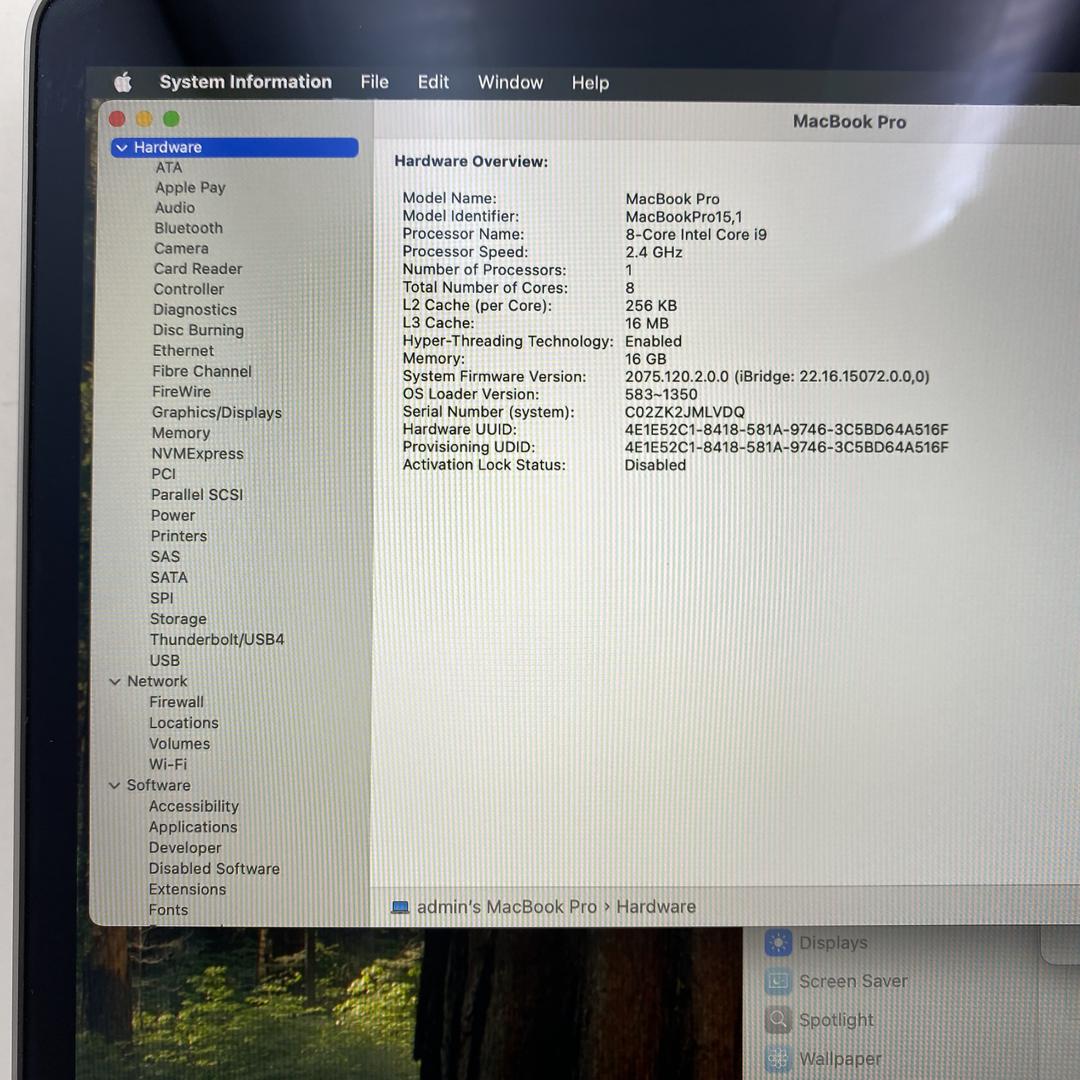
Task: Open the System Information menu
Action: (x=246, y=82)
